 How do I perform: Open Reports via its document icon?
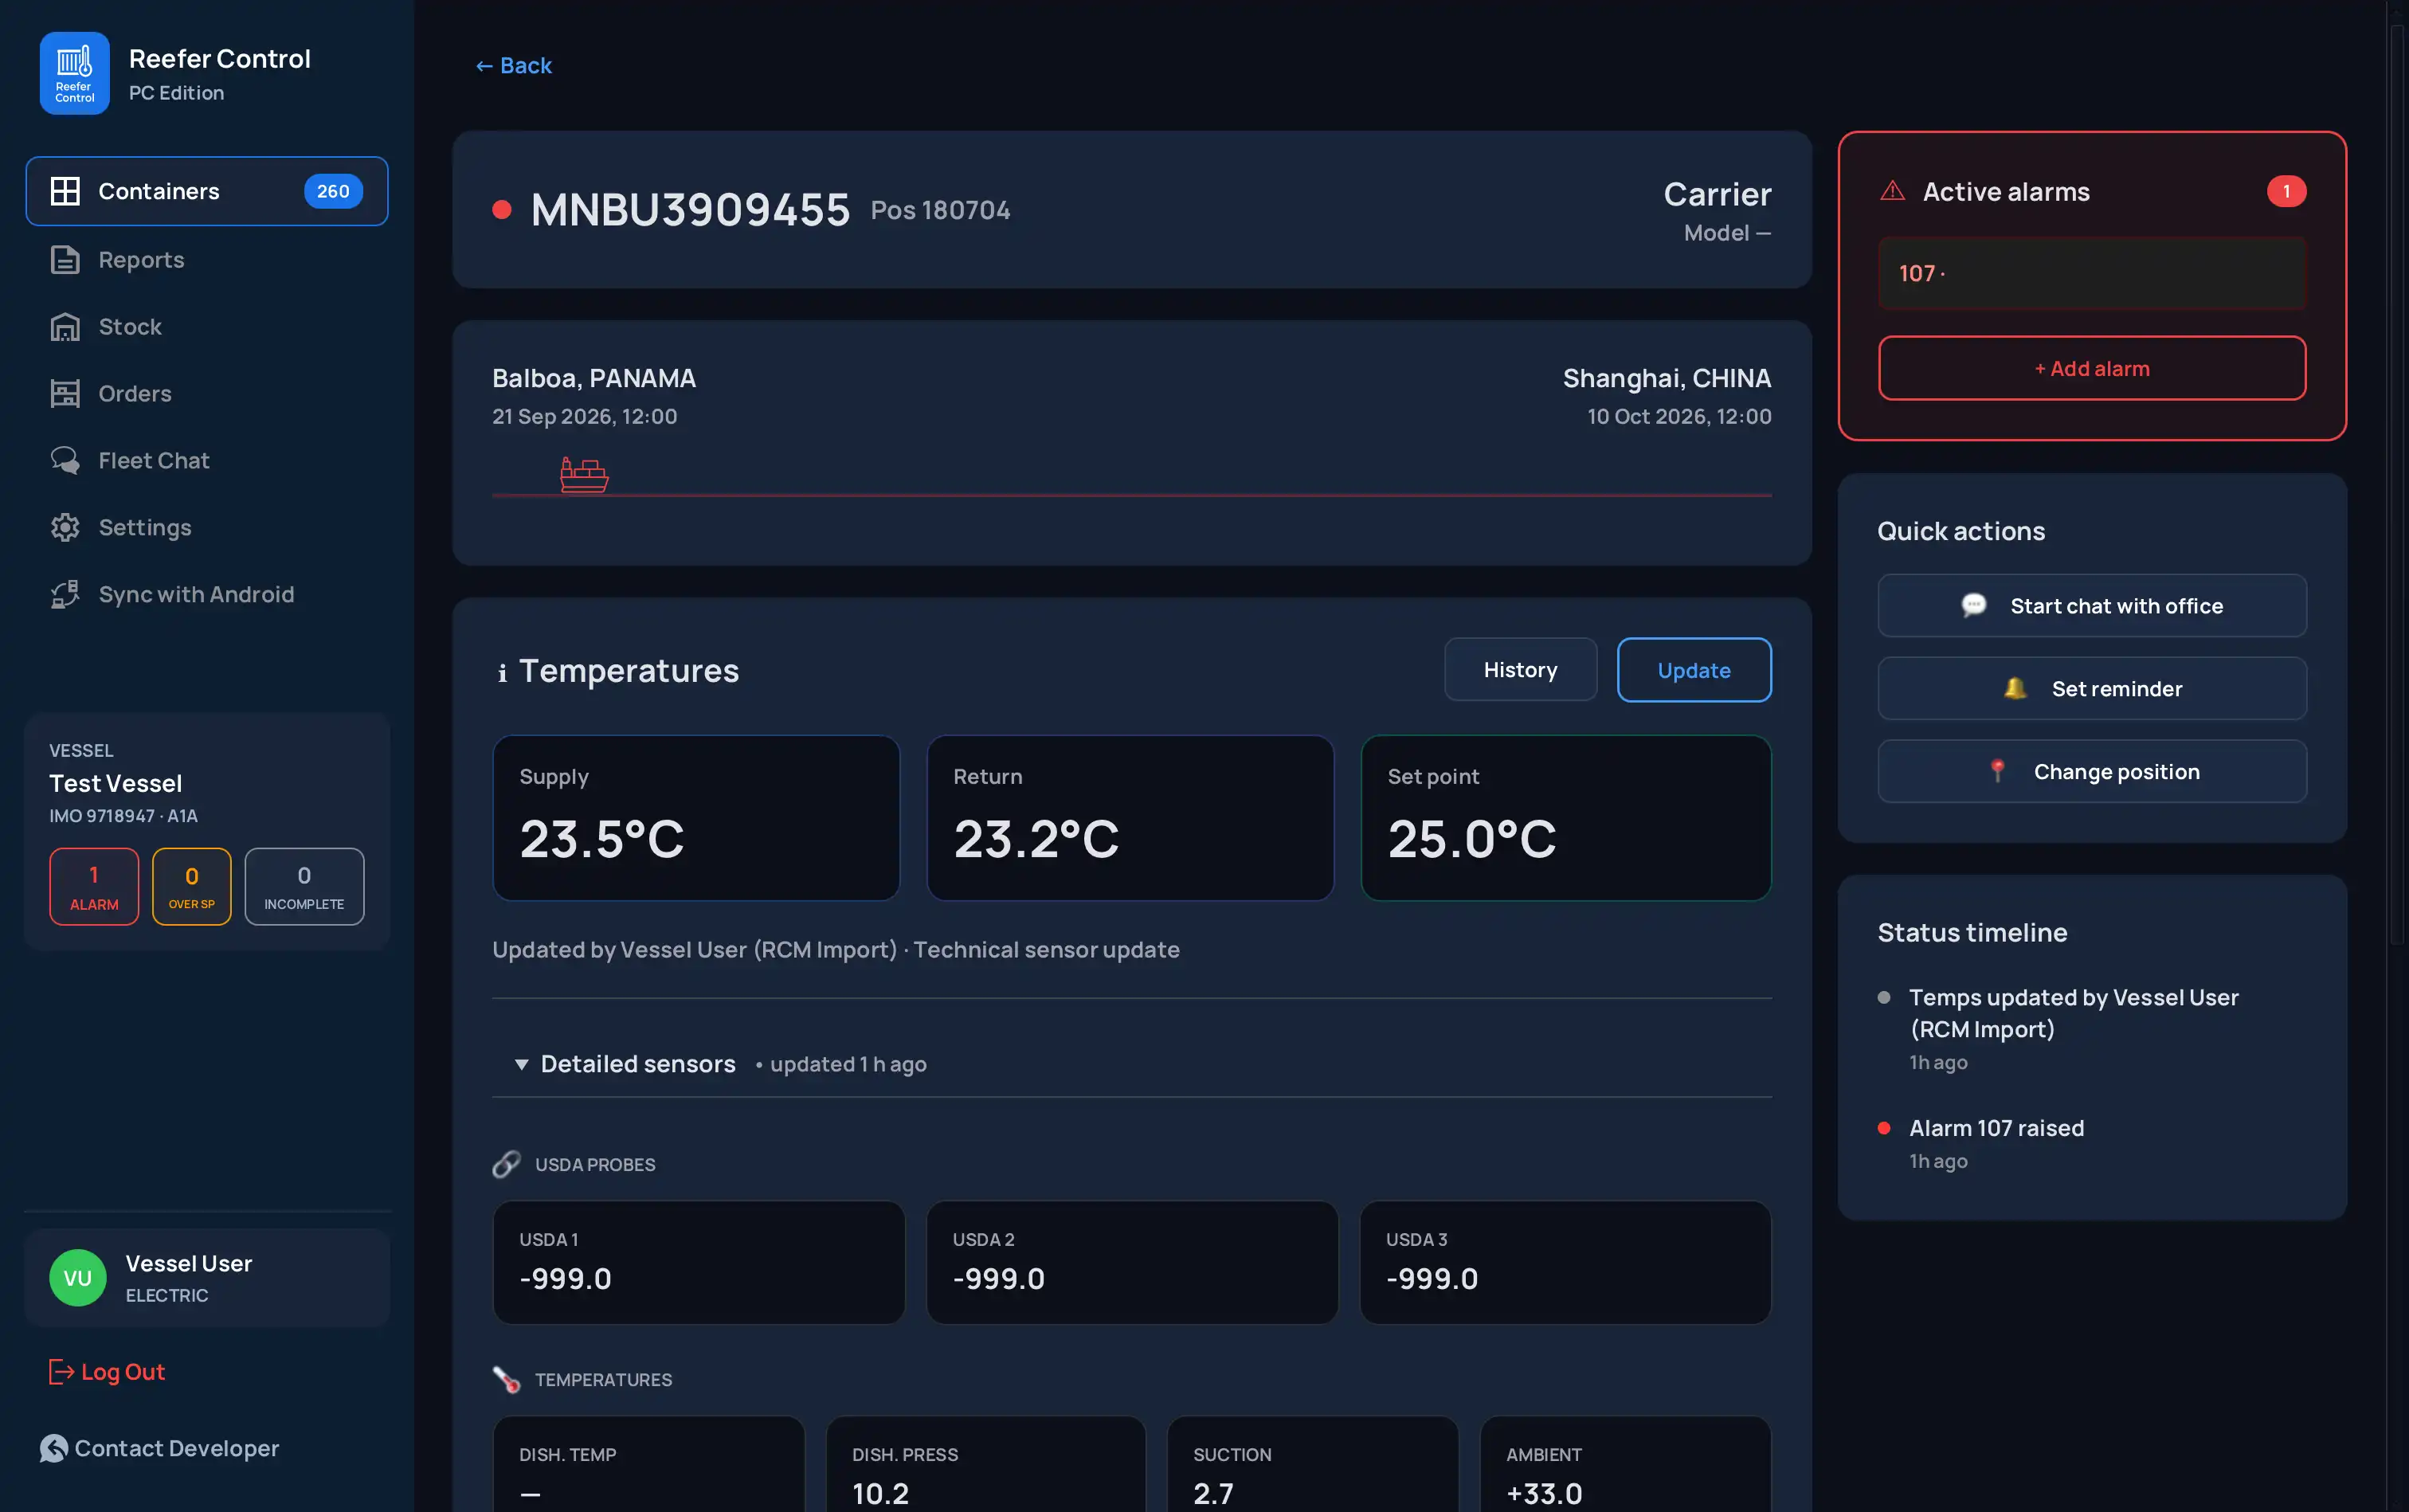[65, 260]
